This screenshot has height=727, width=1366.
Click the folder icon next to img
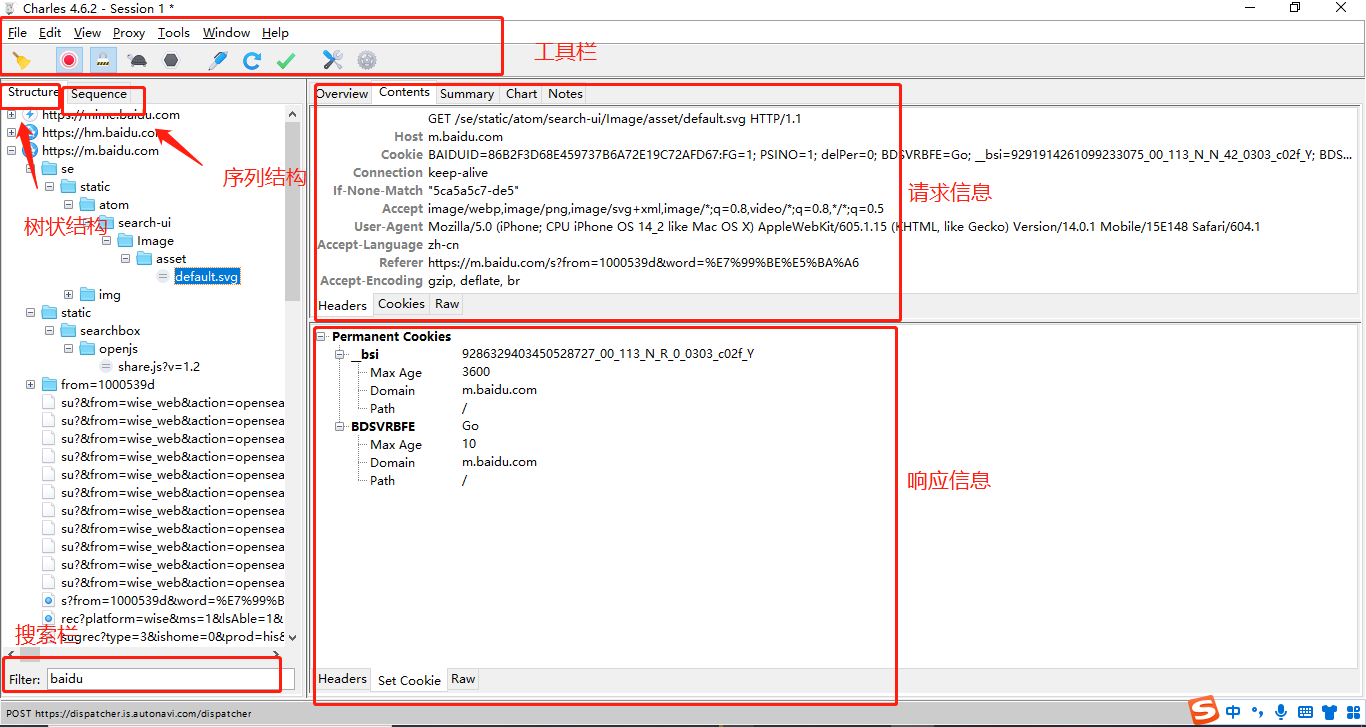(x=87, y=295)
